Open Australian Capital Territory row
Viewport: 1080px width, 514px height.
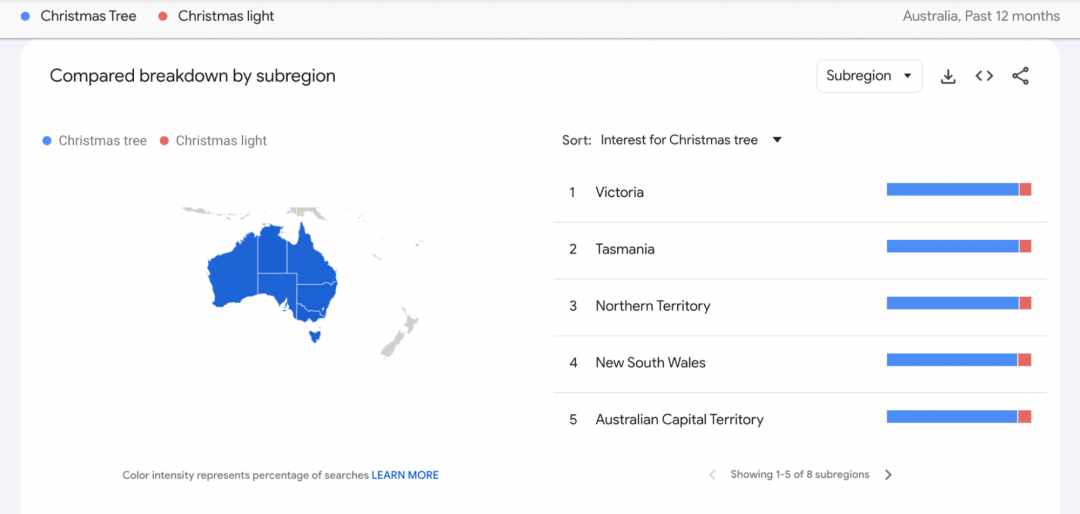[x=800, y=419]
